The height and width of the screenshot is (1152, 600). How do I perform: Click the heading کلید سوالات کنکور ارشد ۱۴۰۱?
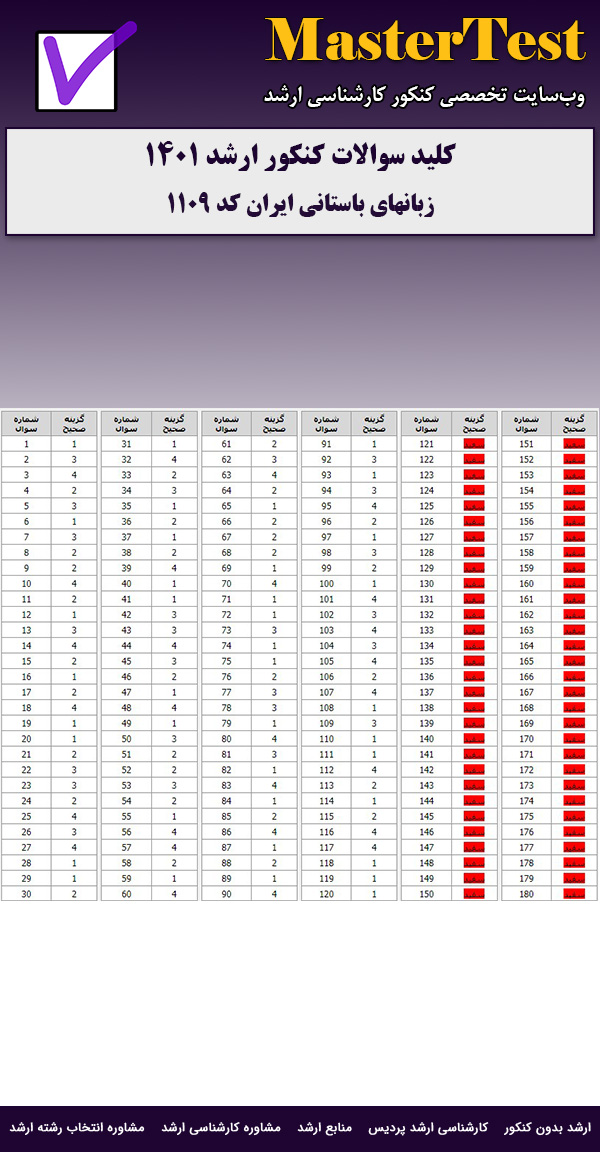pyautogui.click(x=300, y=157)
